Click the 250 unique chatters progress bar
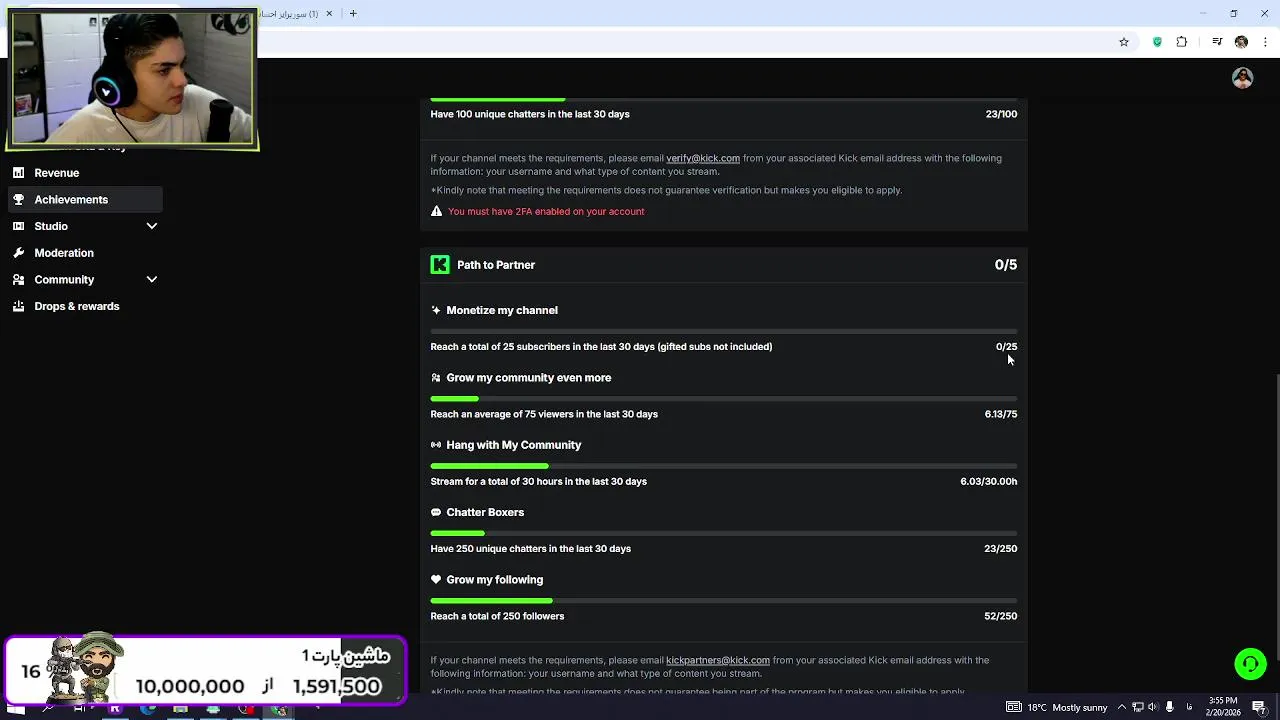The height and width of the screenshot is (720, 1280). [724, 533]
